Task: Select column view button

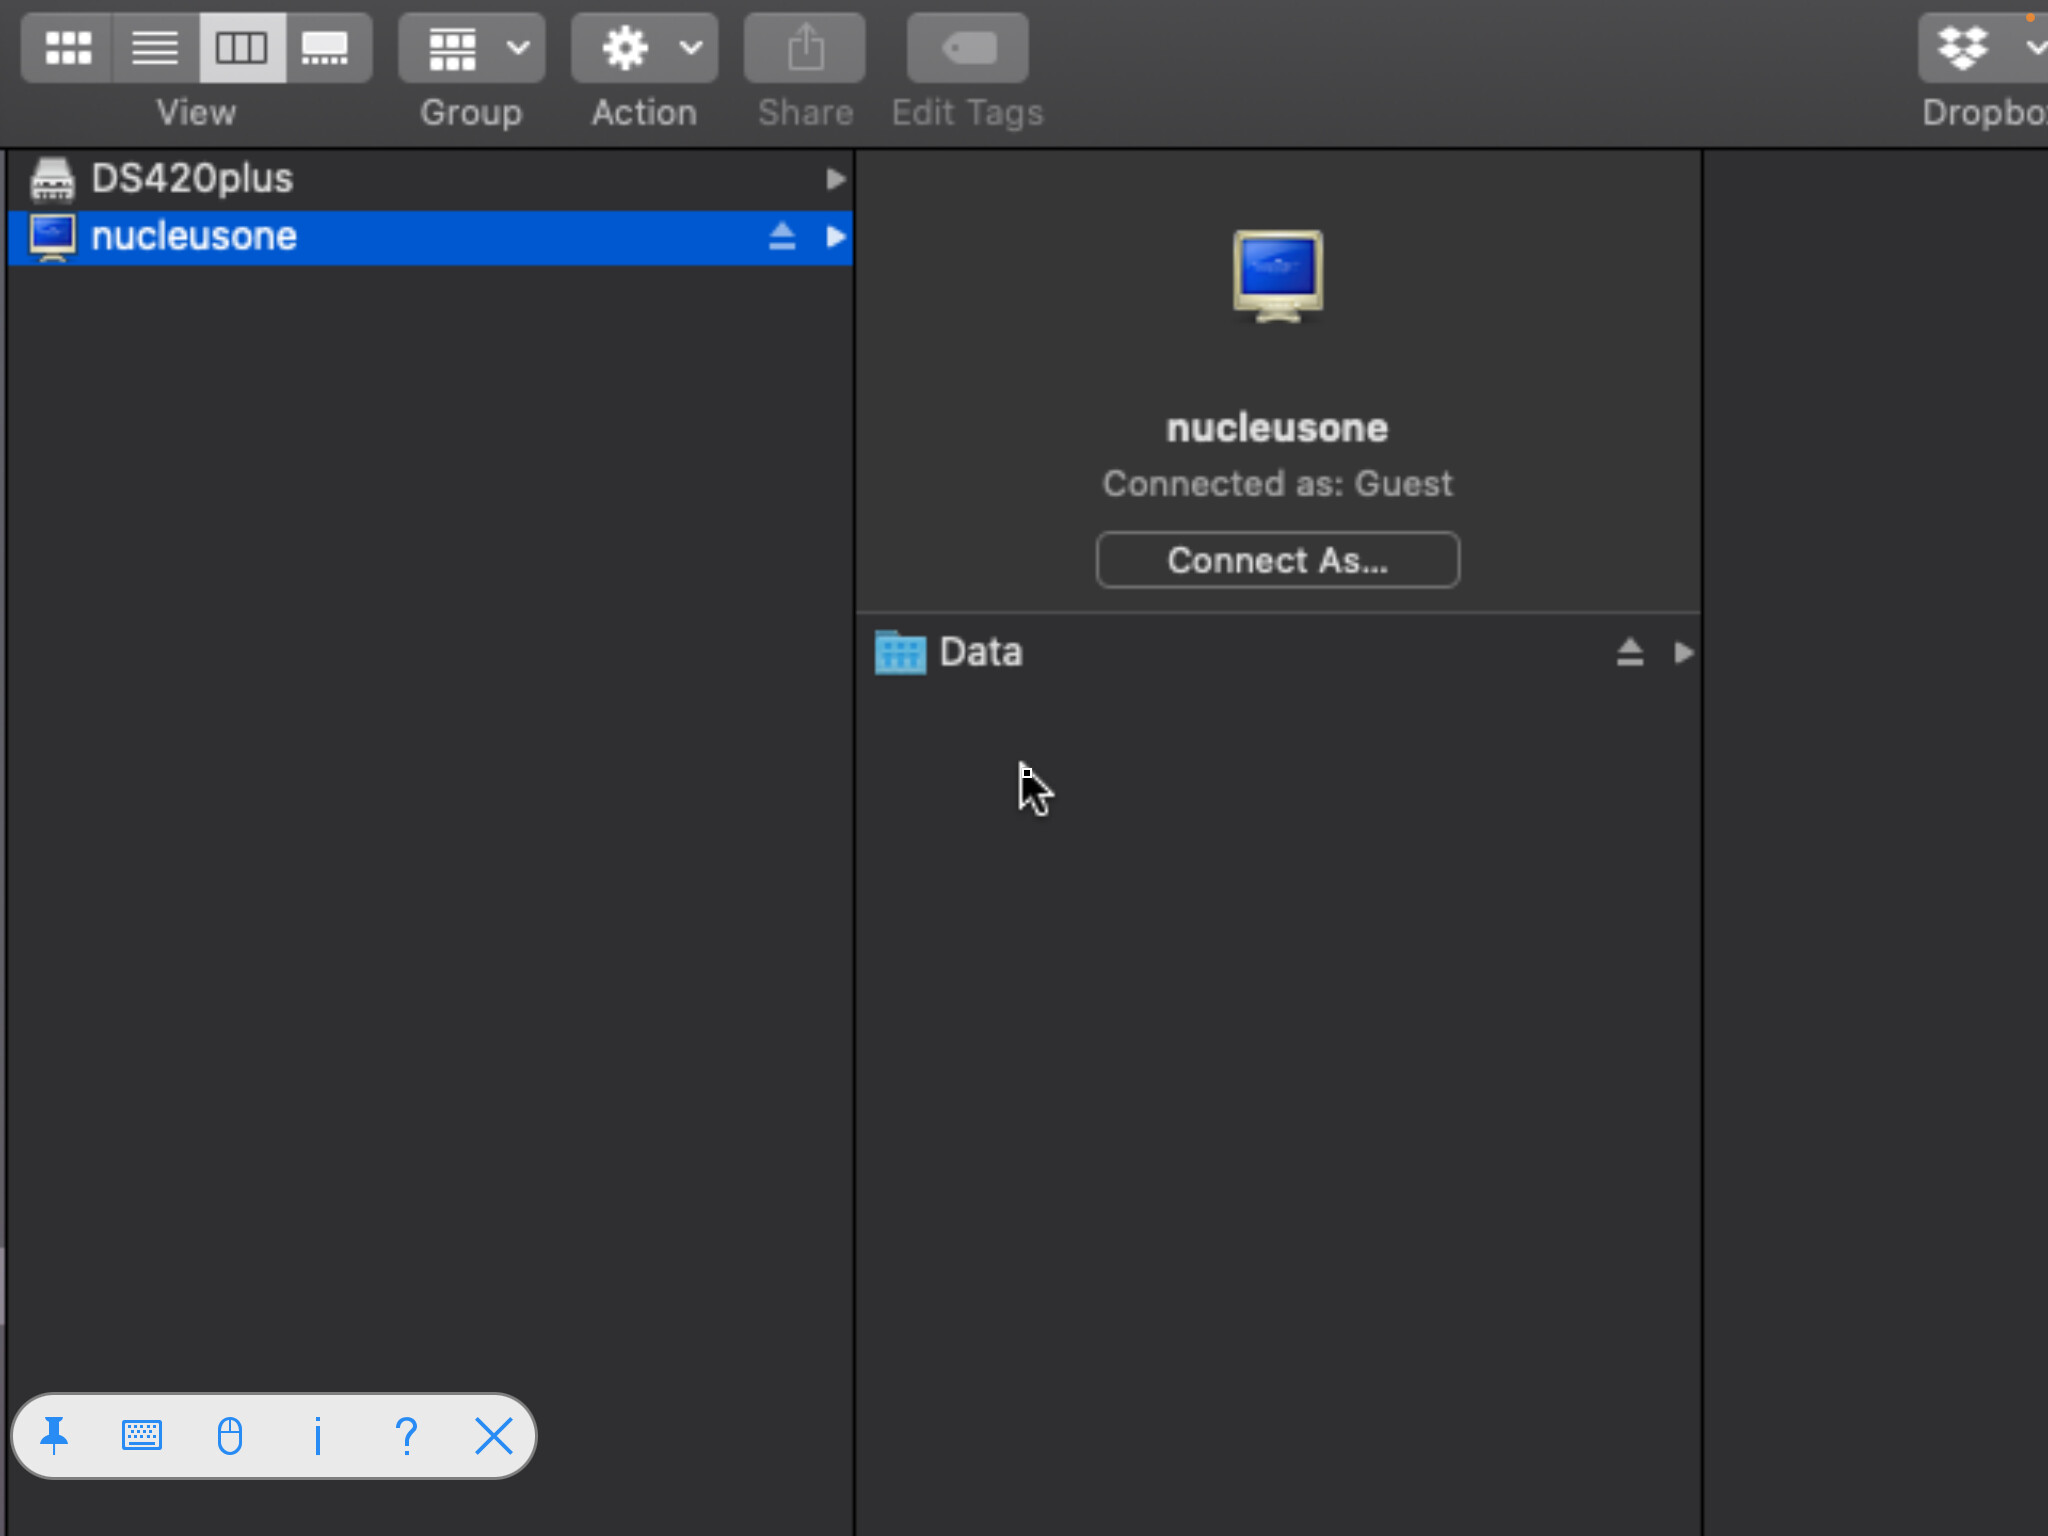Action: click(241, 48)
